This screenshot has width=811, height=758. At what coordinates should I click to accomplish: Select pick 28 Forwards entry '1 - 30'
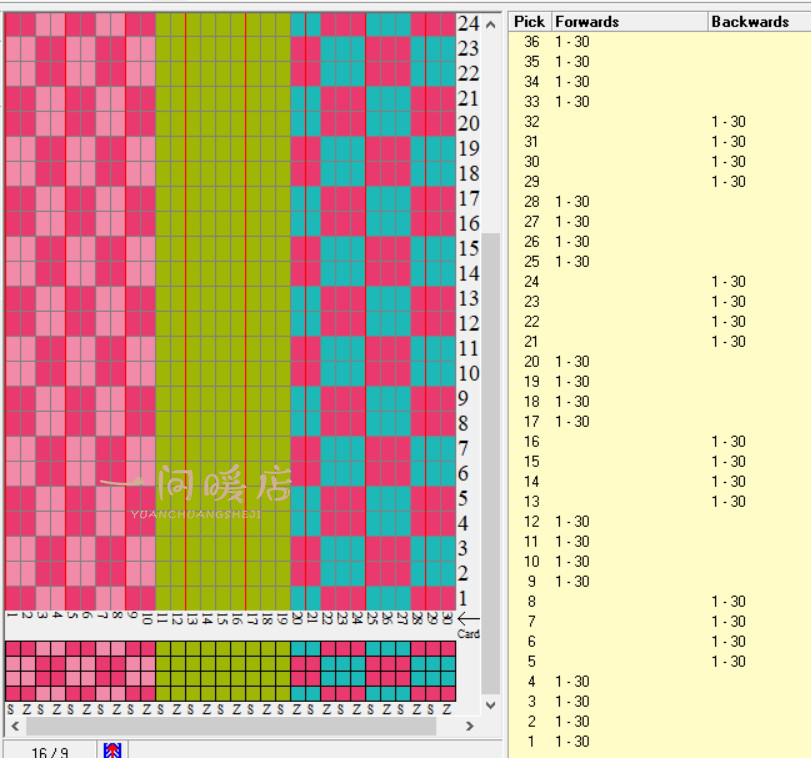[x=572, y=202]
